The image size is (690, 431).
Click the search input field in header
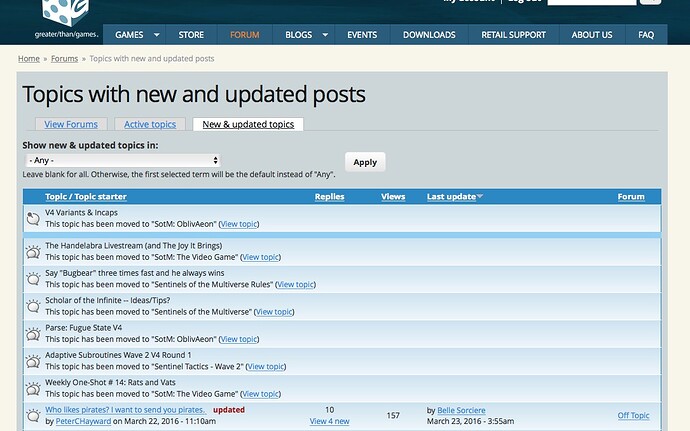[591, 1]
